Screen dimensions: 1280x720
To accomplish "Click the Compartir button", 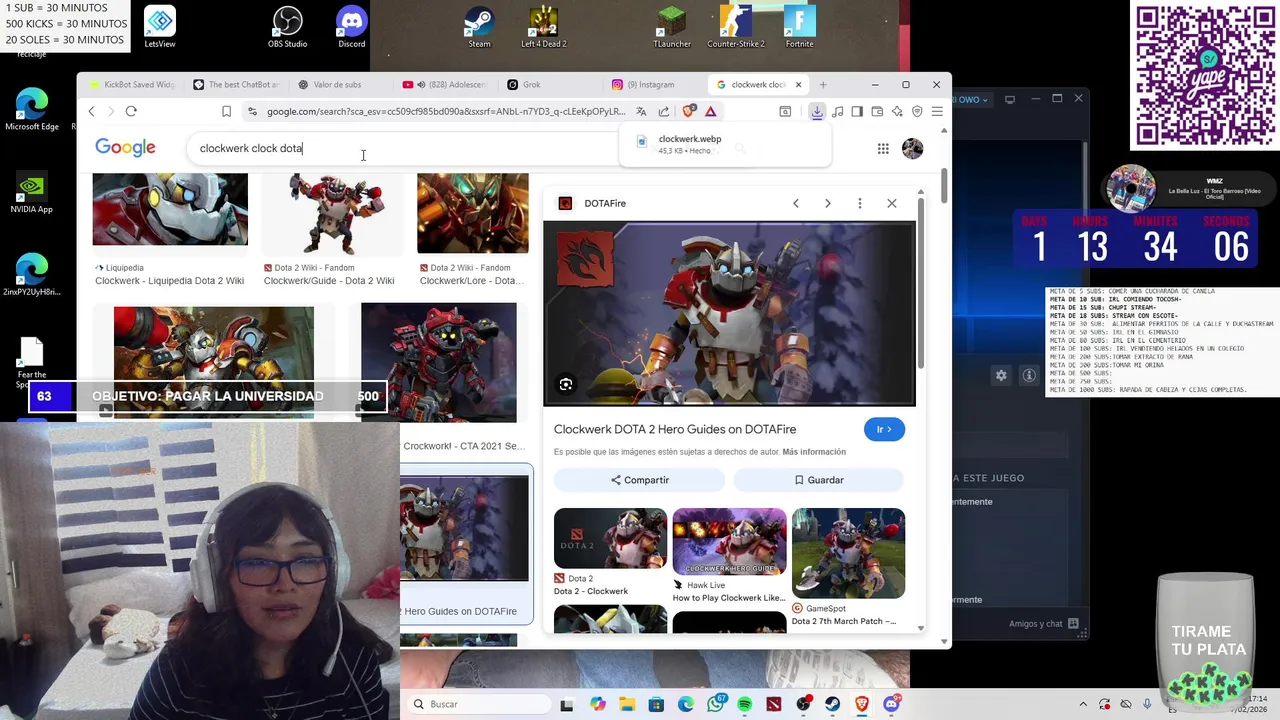I will click(640, 480).
